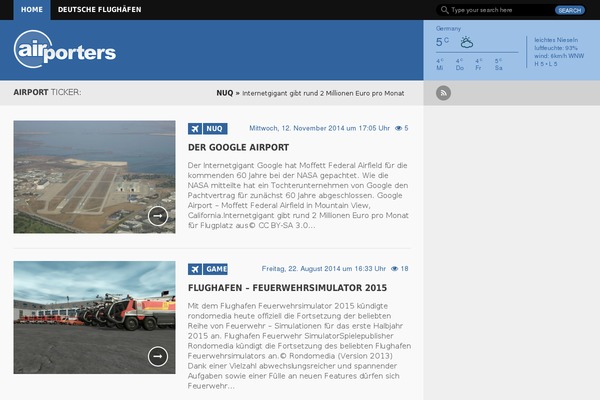Click the AIRPORT TICKER label
This screenshot has width=600, height=400.
tap(47, 92)
